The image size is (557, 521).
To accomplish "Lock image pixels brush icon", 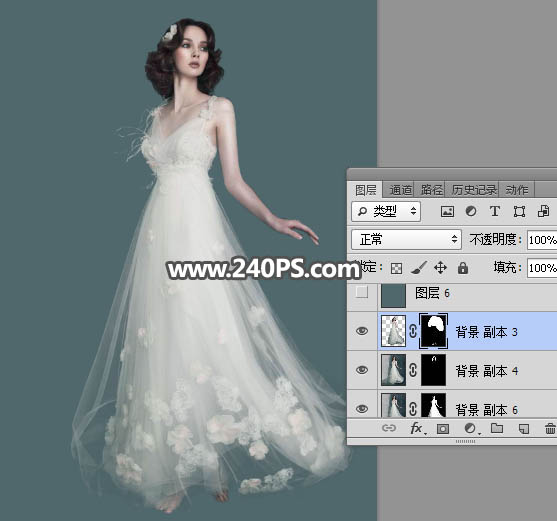I will point(418,268).
